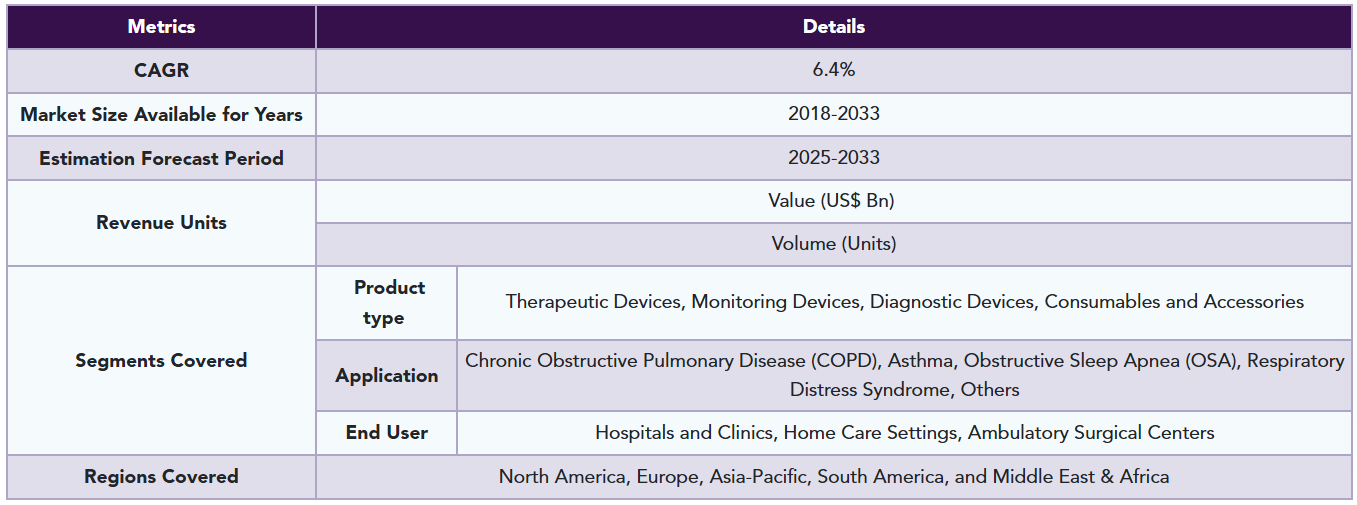This screenshot has width=1357, height=505.
Task: Click the 2018-2033 value cell
Action: [x=833, y=114]
